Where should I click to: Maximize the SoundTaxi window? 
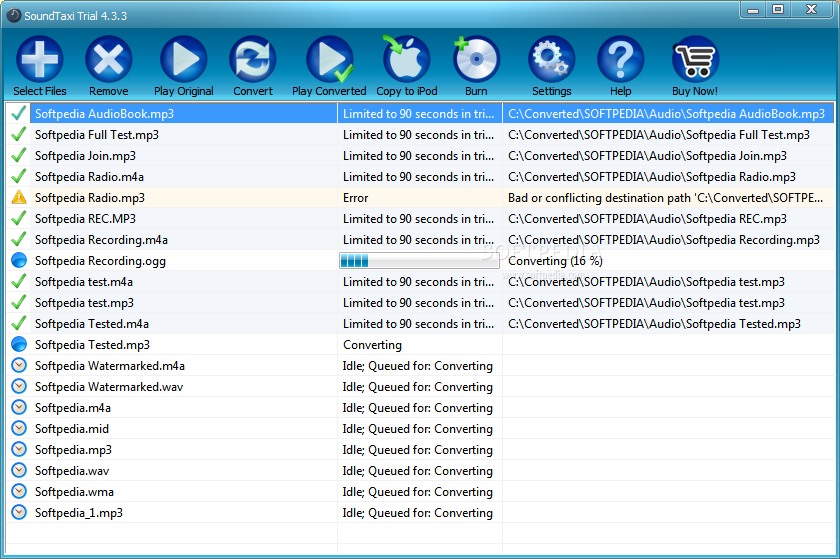pos(778,9)
